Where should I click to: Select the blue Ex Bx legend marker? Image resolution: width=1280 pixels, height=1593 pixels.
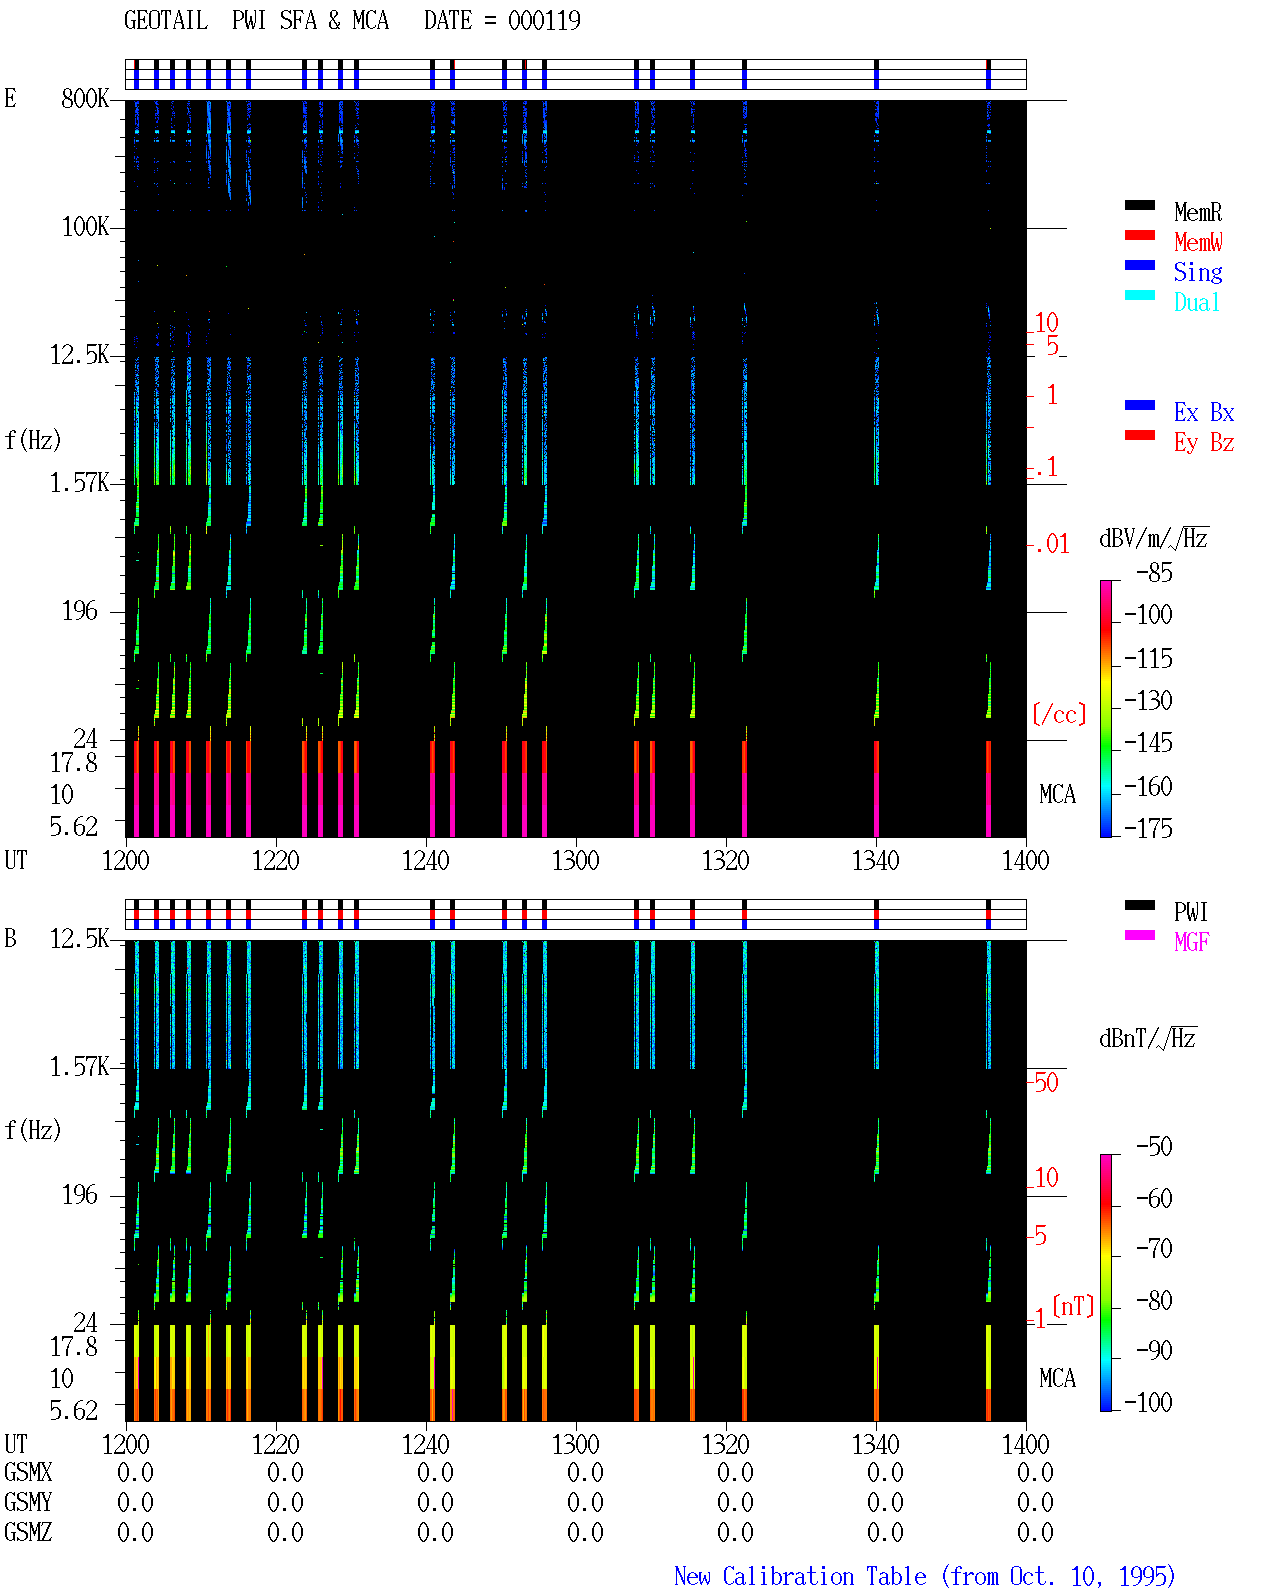[x=1140, y=406]
